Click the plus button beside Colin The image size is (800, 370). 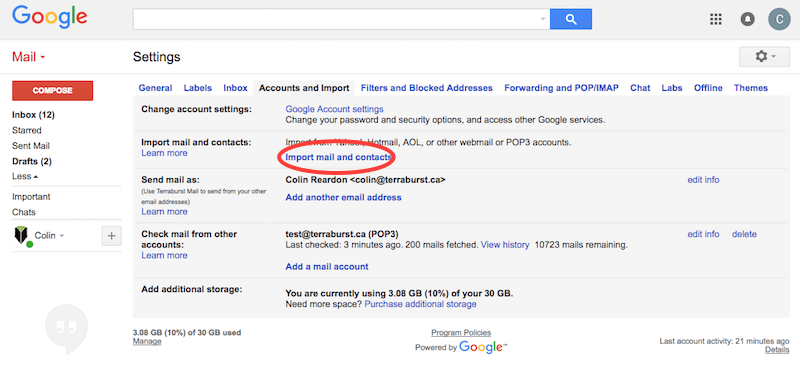click(x=112, y=236)
